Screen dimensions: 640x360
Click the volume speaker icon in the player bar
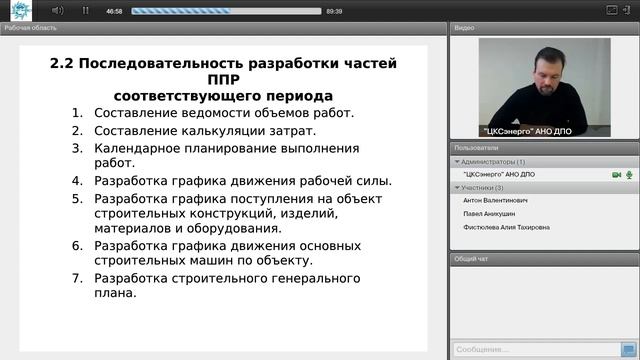pyautogui.click(x=58, y=11)
